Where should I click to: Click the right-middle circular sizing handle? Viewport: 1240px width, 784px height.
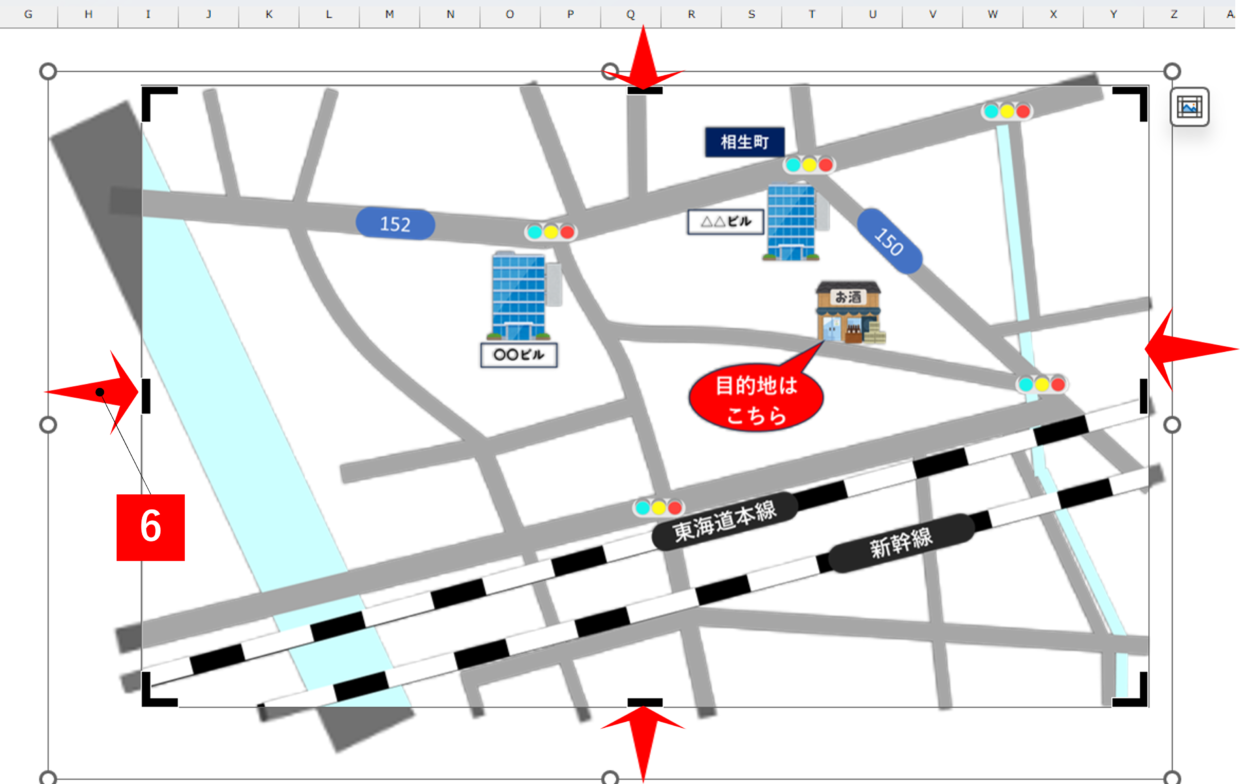[1172, 425]
